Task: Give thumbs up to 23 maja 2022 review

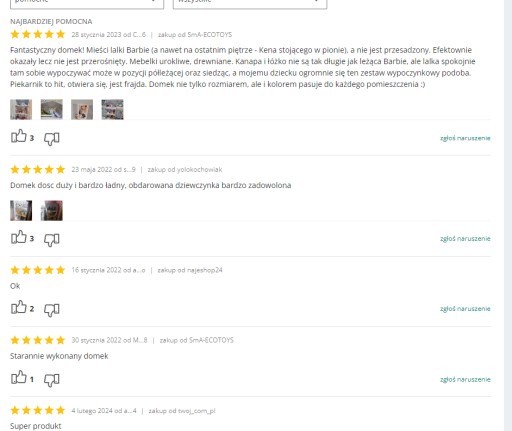Action: click(19, 237)
